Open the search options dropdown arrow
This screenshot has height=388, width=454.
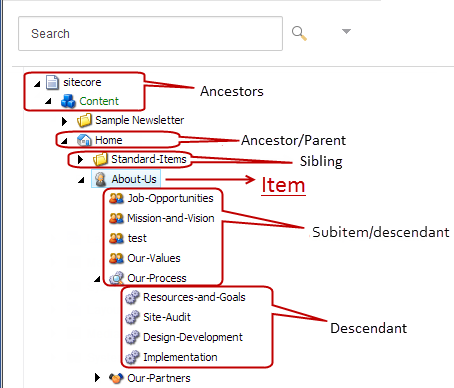tap(346, 31)
